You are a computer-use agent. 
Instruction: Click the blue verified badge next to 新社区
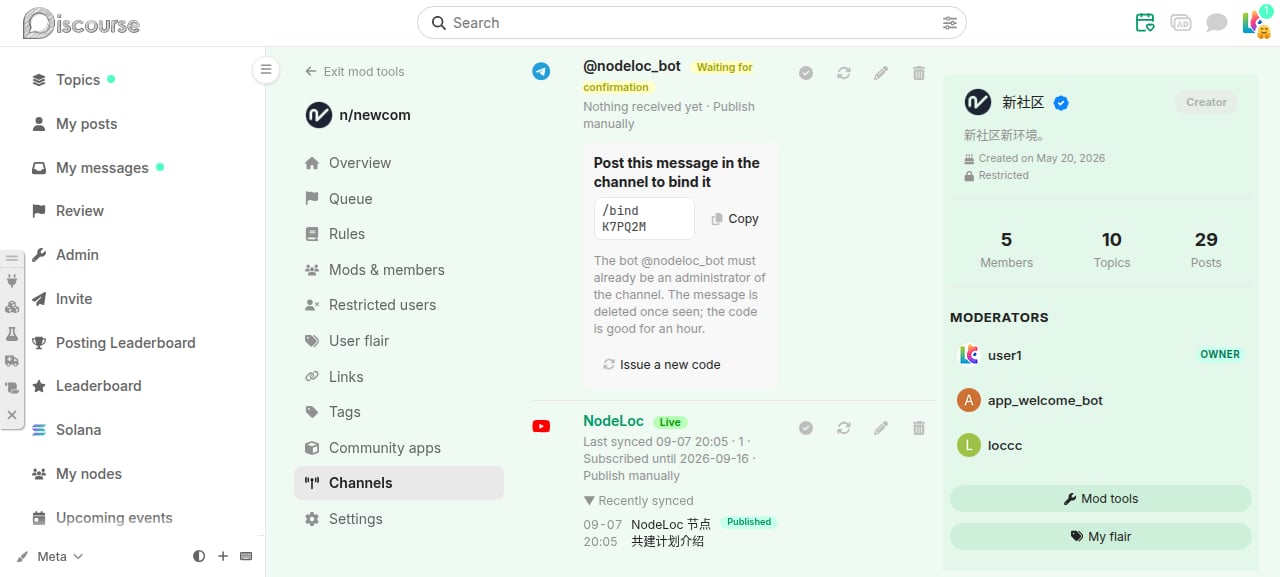coord(1062,103)
